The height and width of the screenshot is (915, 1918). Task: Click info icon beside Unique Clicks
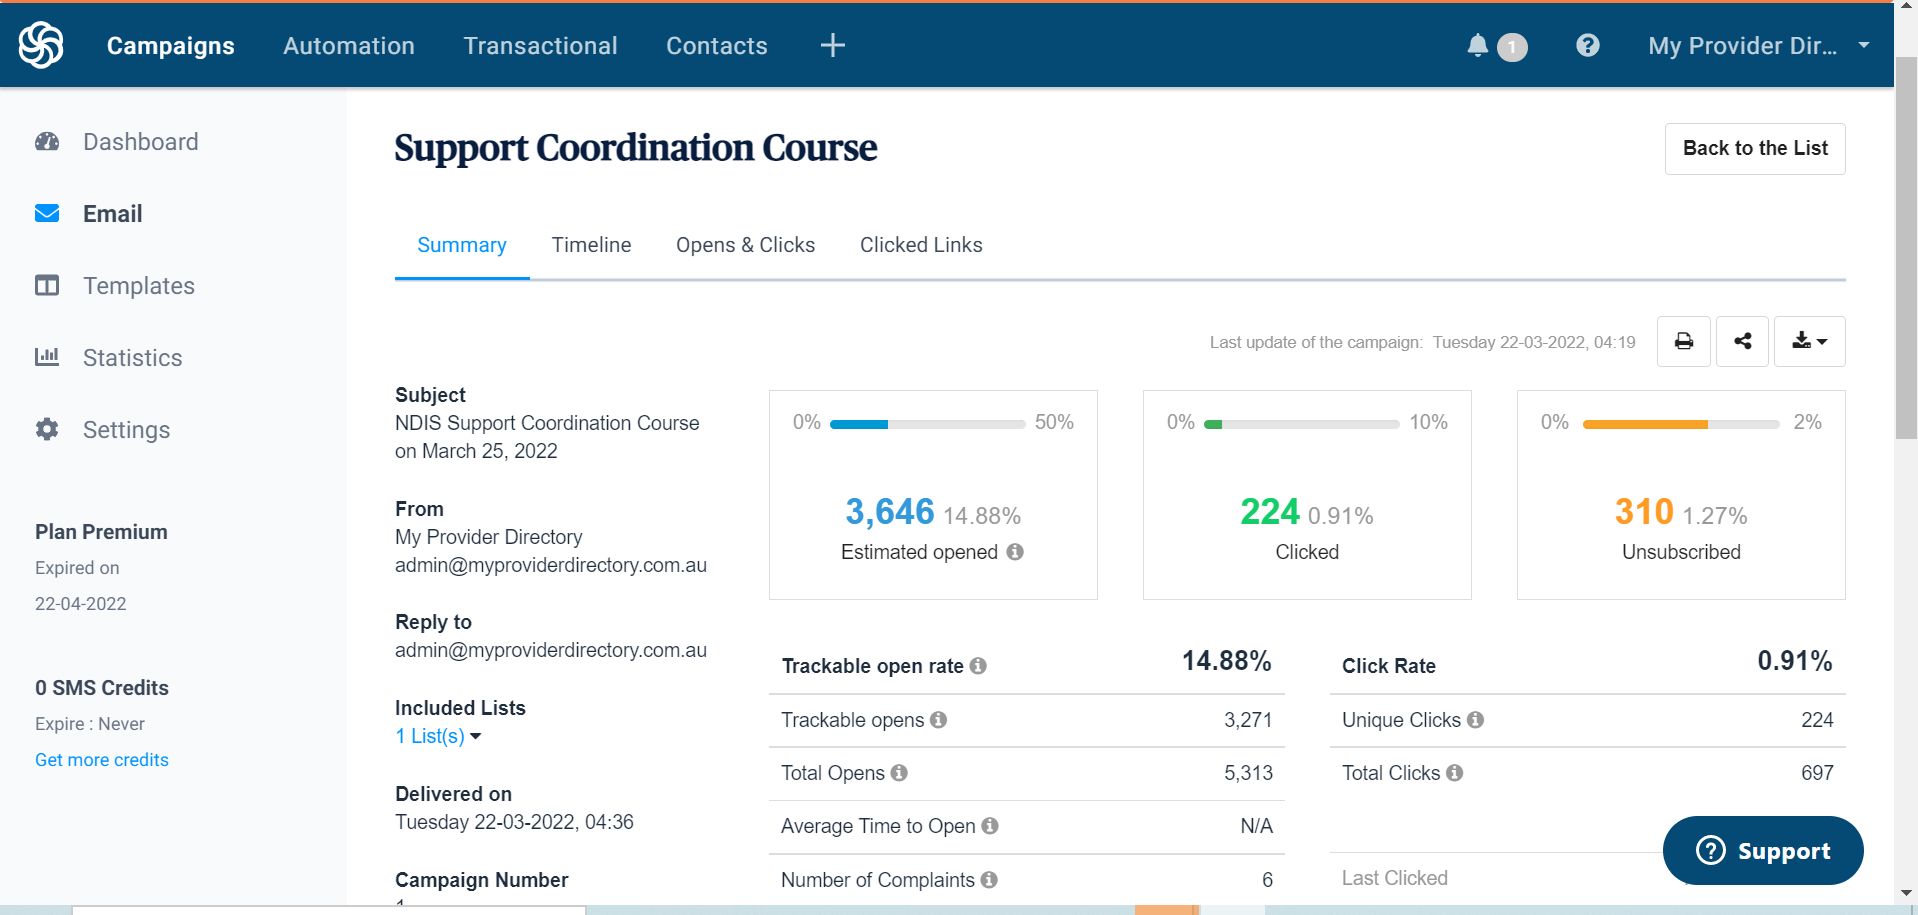click(x=1476, y=720)
